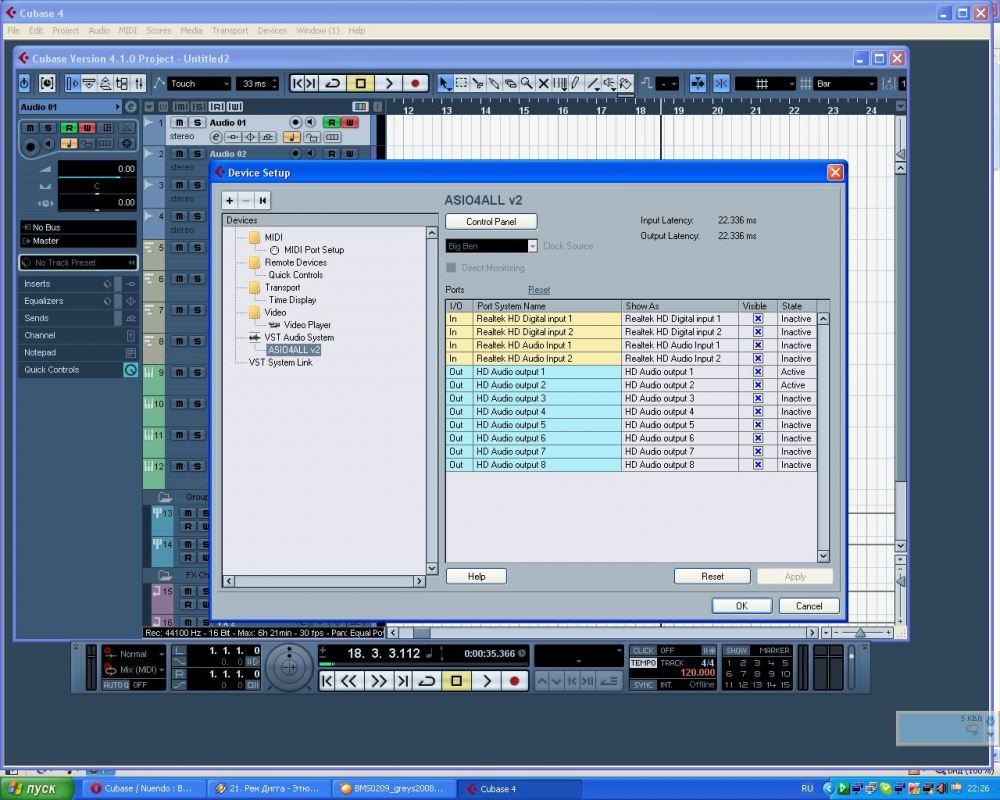
Task: Select the Glue tool in the toolbar
Action: tap(494, 83)
